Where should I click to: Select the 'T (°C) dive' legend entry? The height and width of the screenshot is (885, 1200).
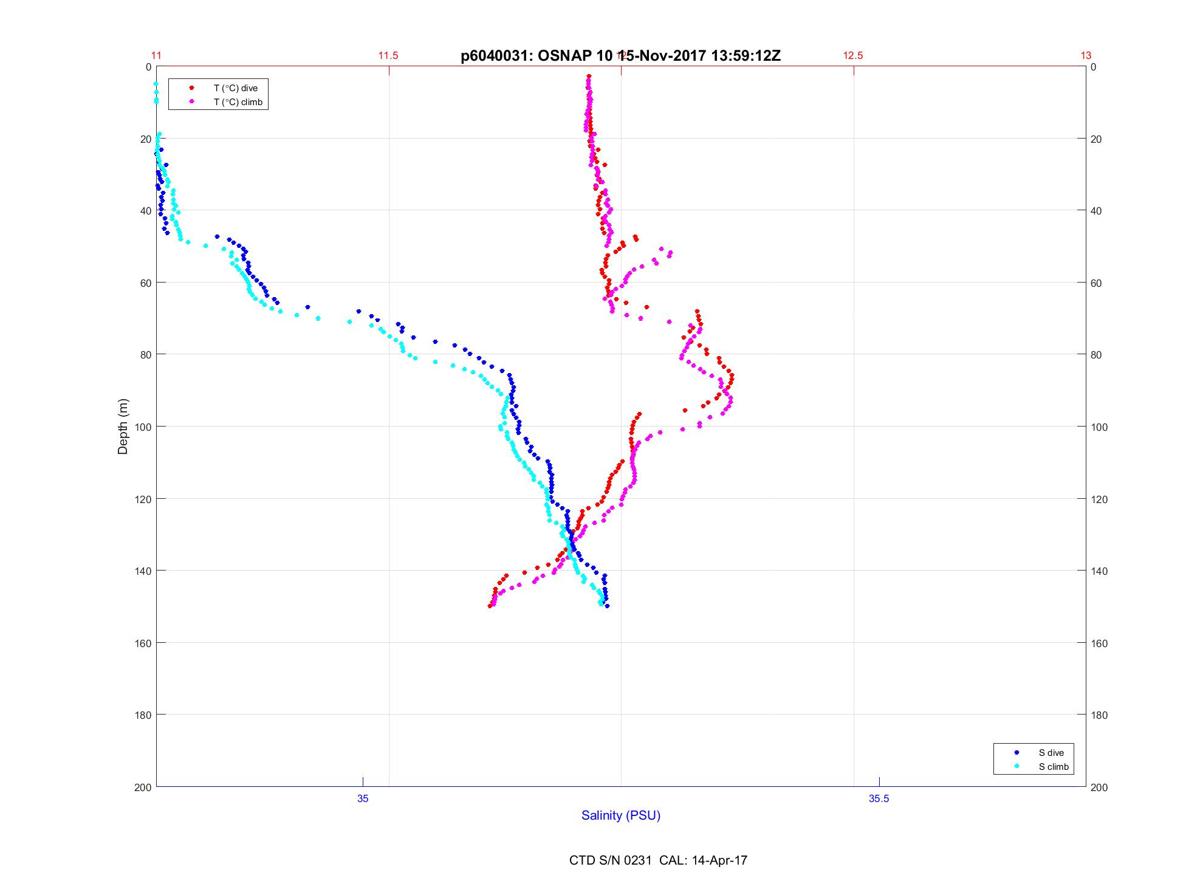235,88
